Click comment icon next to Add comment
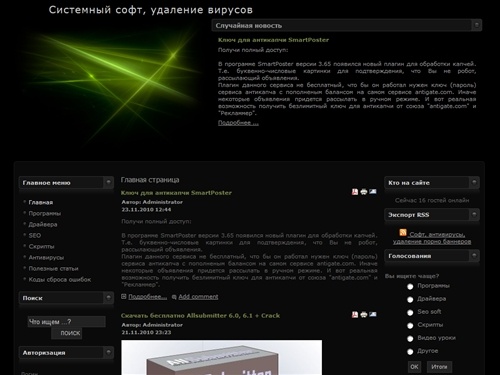Viewport: 500px width, 375px height. coord(174,297)
